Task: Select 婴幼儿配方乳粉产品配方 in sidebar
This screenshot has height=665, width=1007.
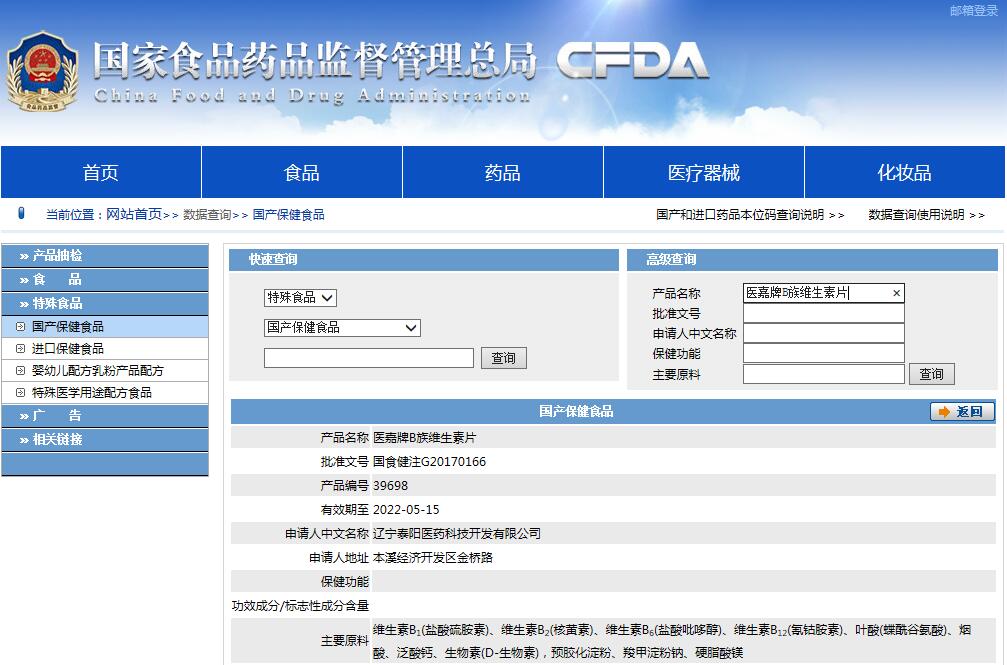Action: pos(97,371)
